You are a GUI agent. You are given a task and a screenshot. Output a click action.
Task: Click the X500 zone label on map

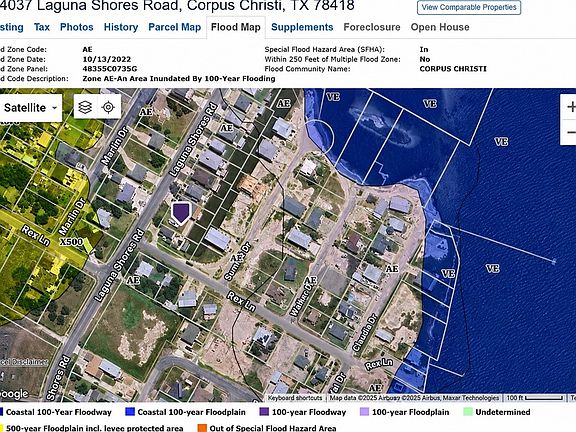(71, 242)
